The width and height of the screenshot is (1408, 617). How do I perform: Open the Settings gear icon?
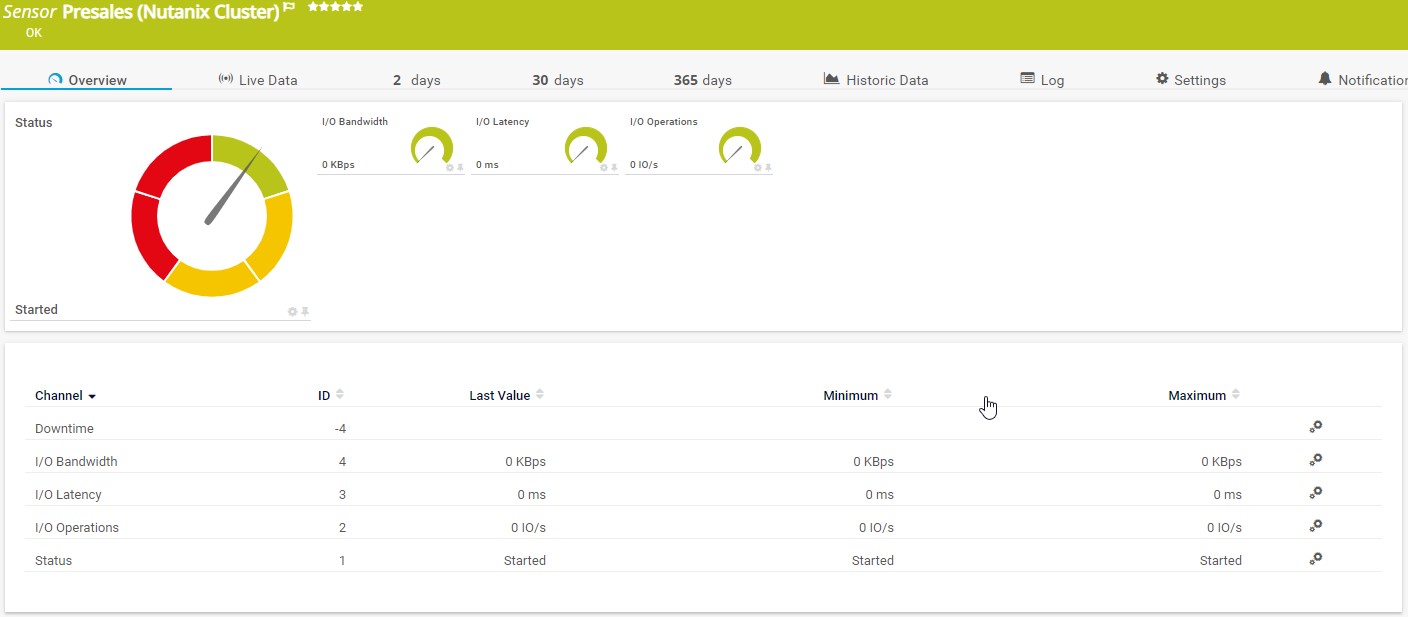[1160, 78]
